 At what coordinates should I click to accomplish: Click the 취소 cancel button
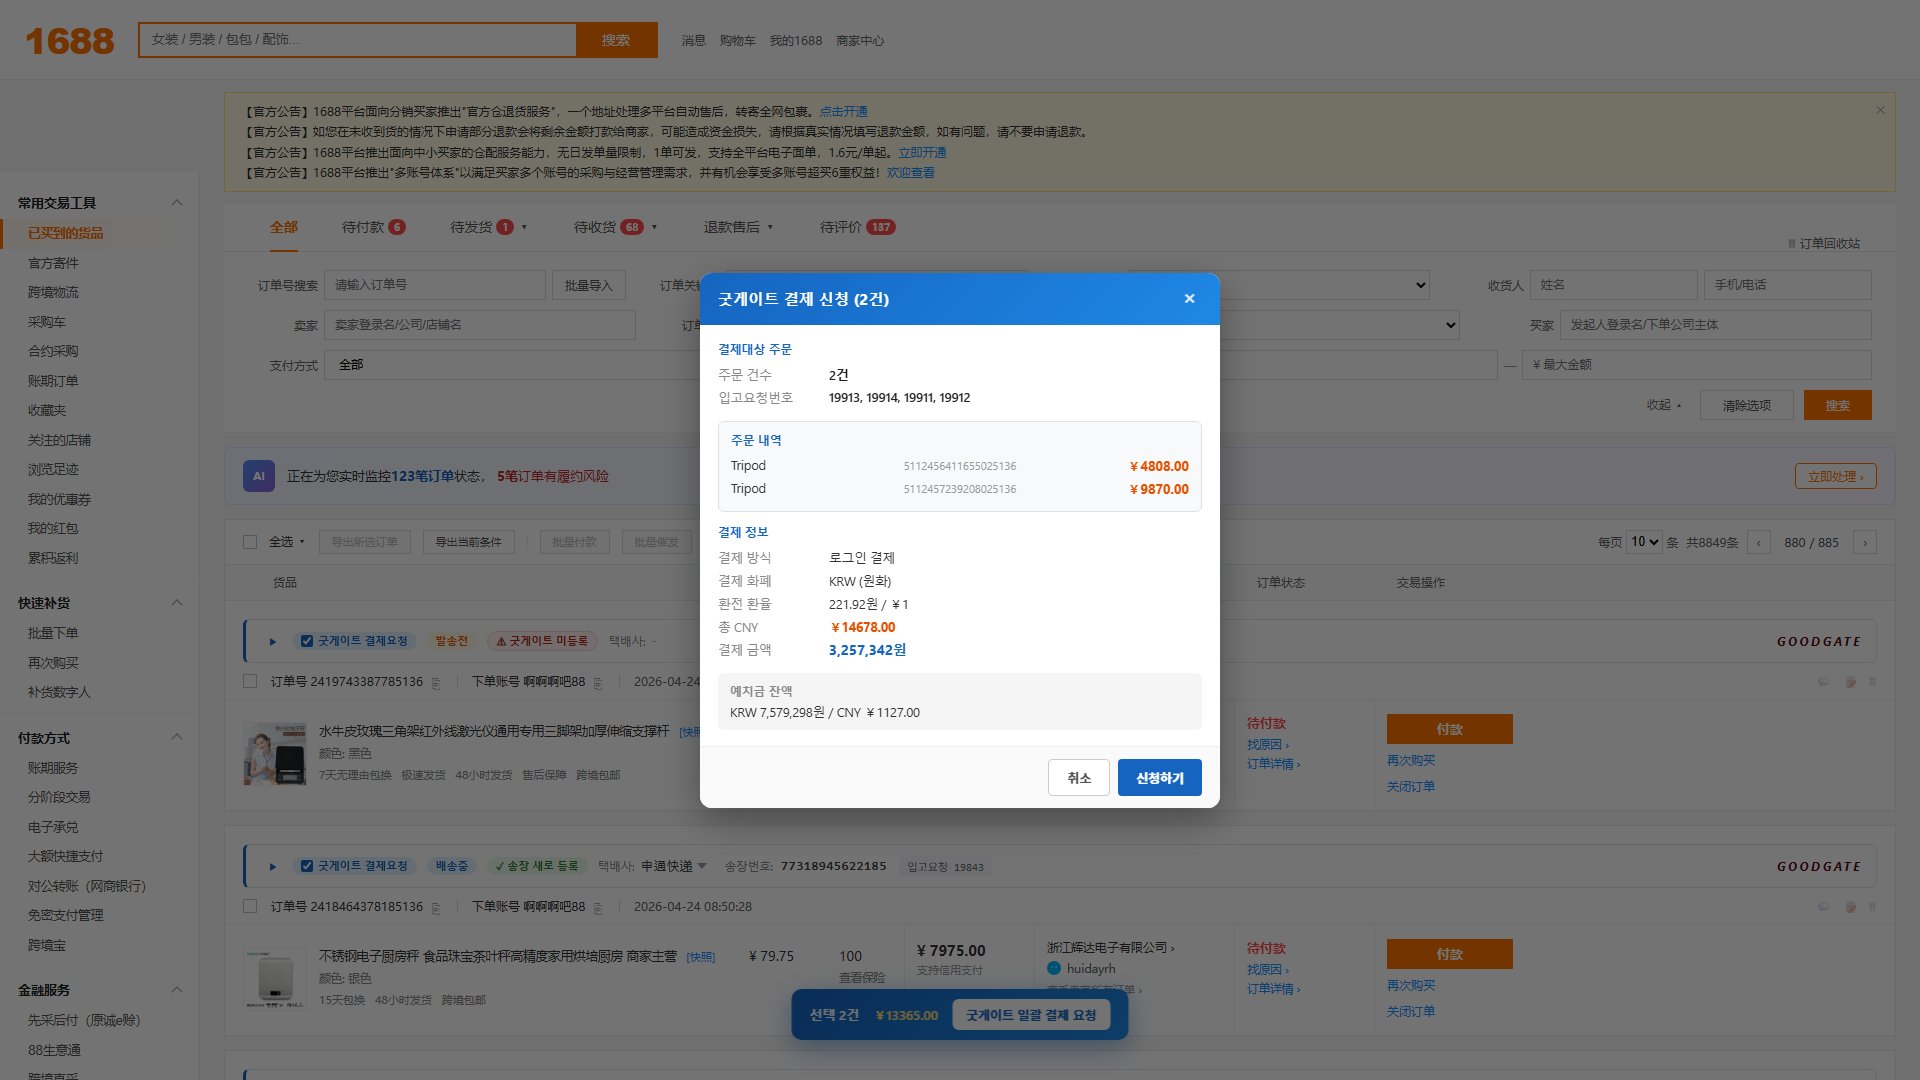(x=1079, y=778)
